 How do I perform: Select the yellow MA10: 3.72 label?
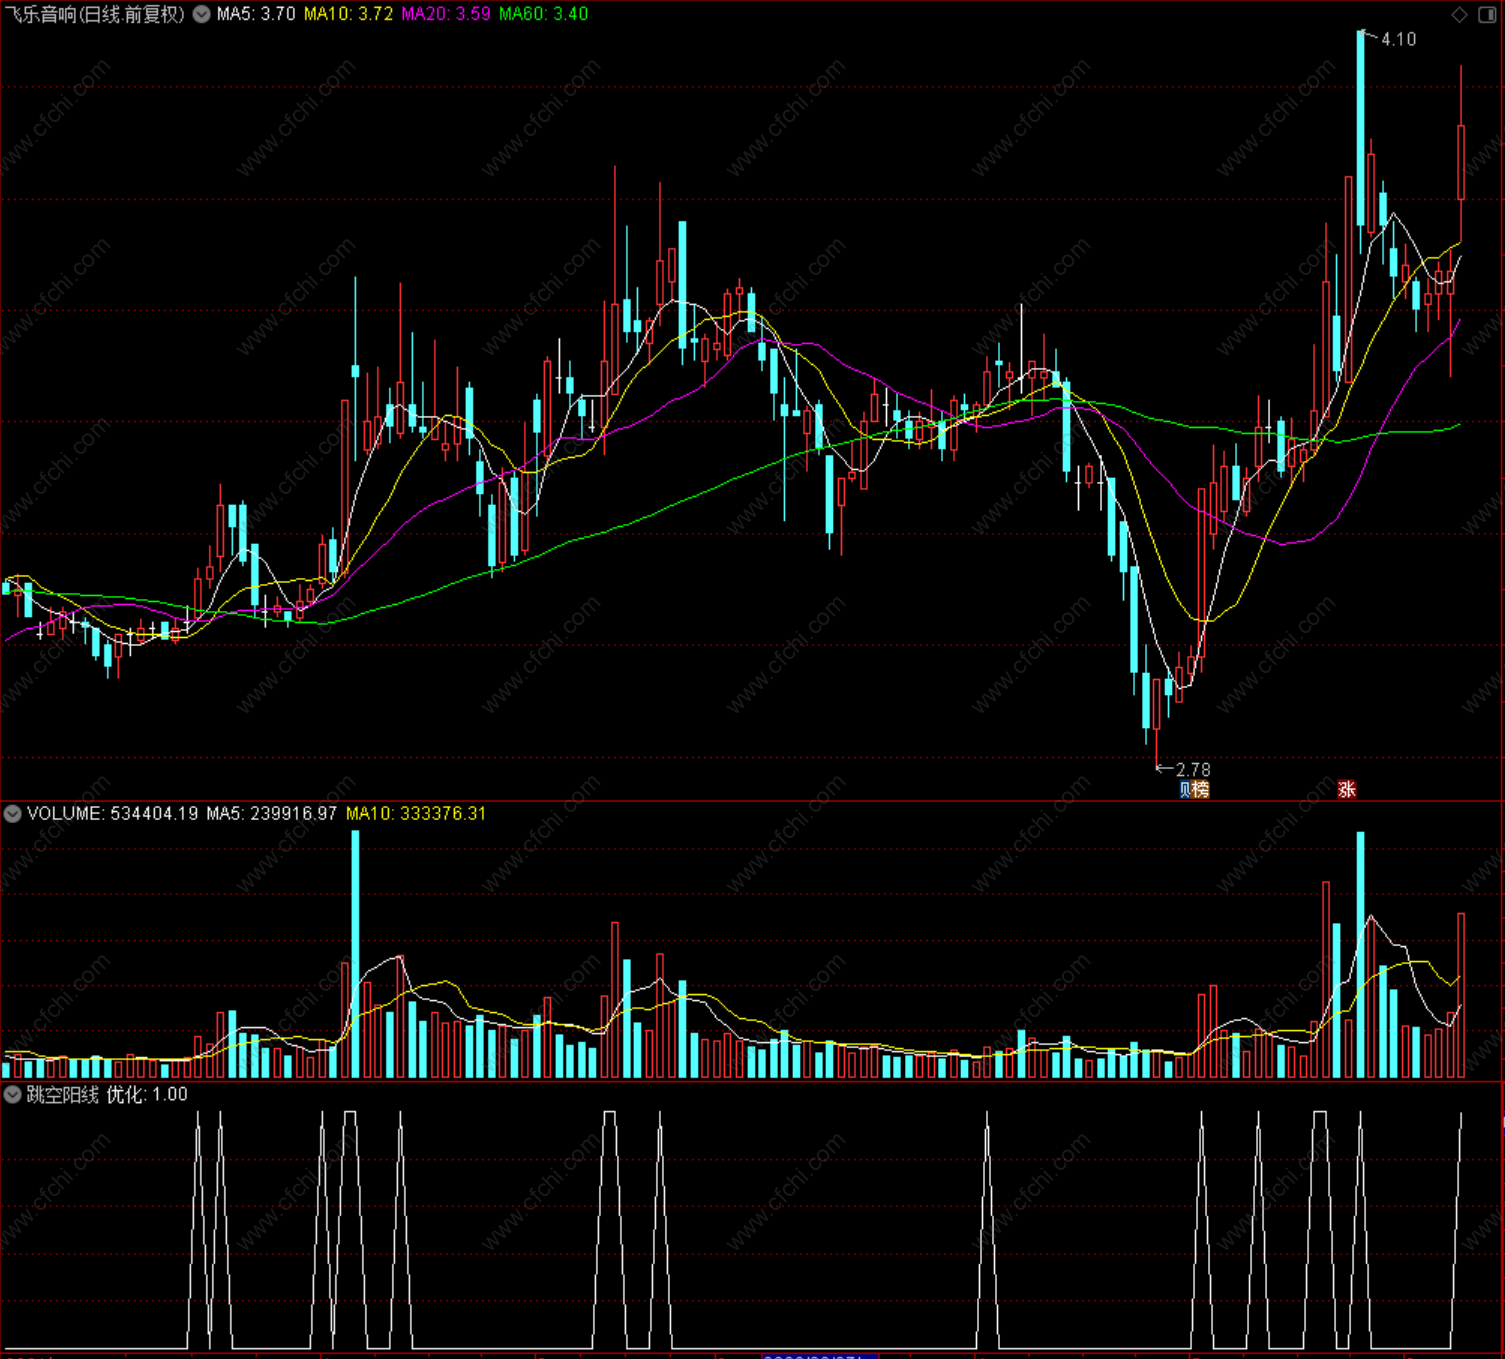(348, 14)
